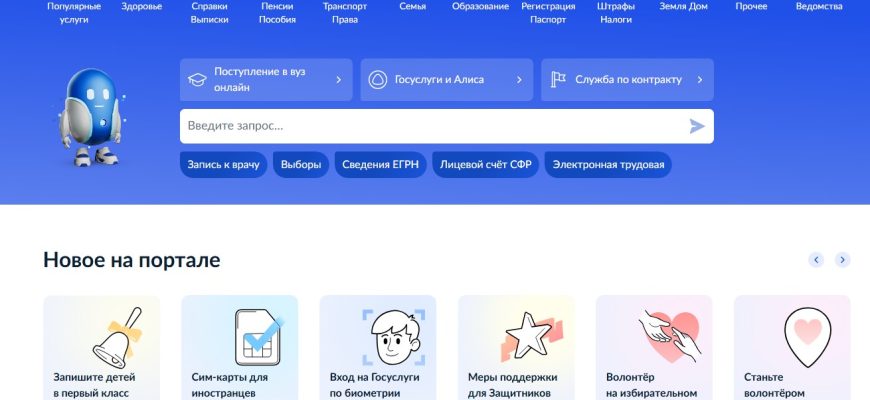Open Госуслуги и Алиса banner
The image size is (870, 400).
coord(447,80)
